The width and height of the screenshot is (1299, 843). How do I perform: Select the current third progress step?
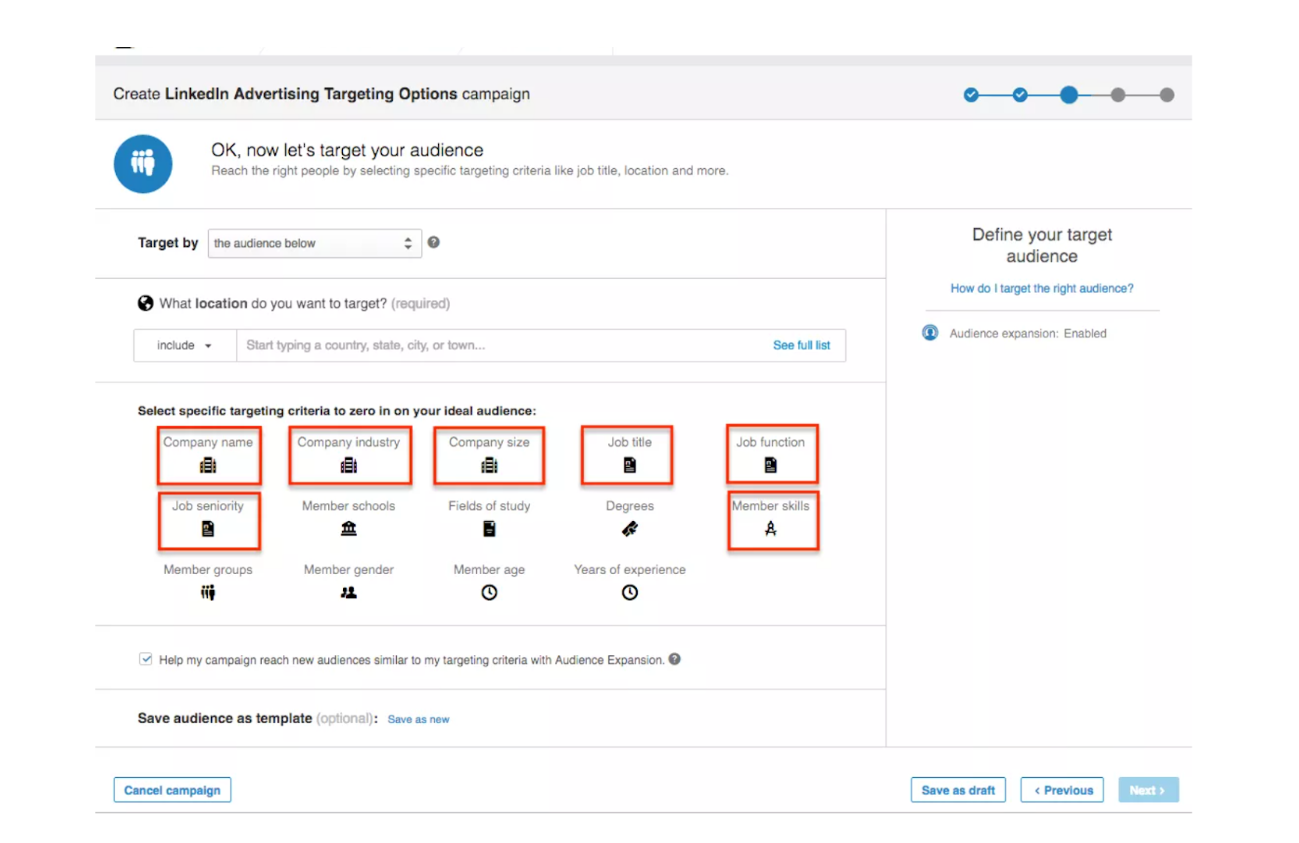tap(1069, 95)
